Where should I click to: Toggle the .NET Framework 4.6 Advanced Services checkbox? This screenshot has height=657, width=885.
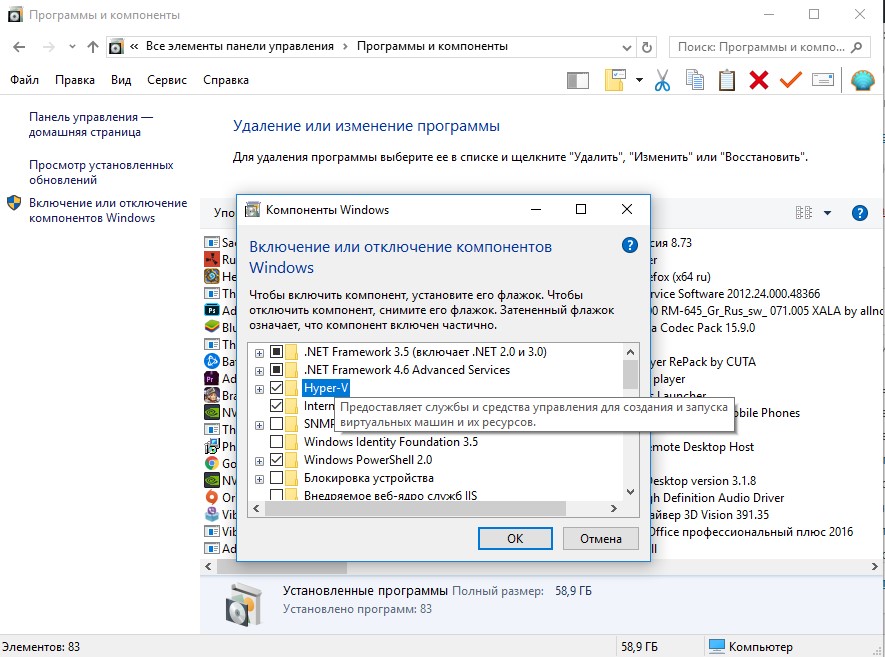tap(276, 370)
